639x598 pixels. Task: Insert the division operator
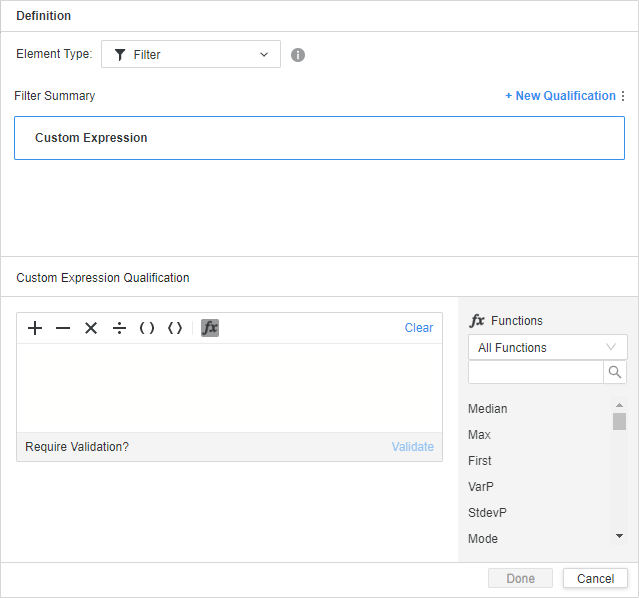119,328
